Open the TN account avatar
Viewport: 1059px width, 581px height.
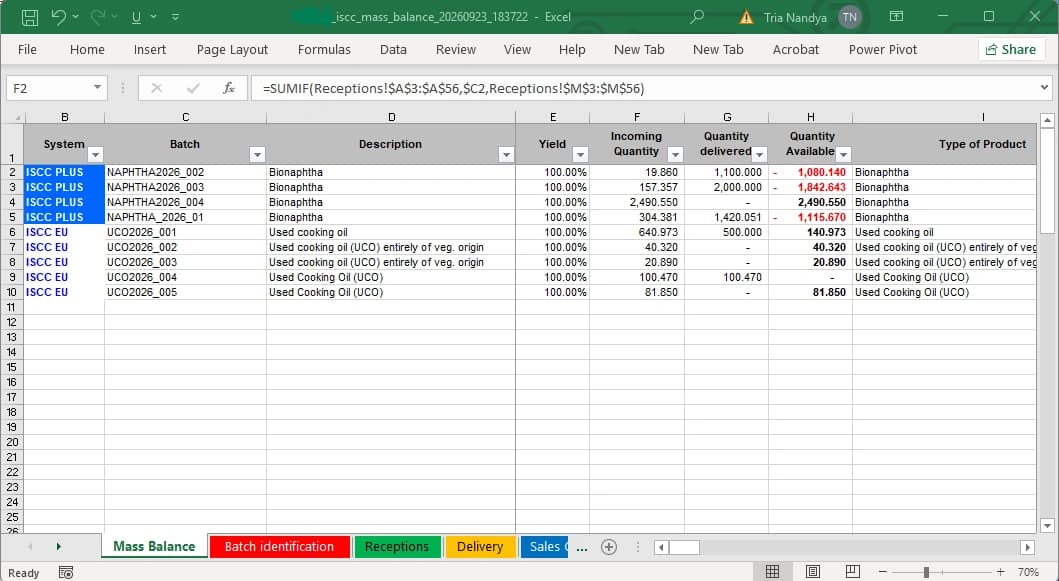pos(850,17)
